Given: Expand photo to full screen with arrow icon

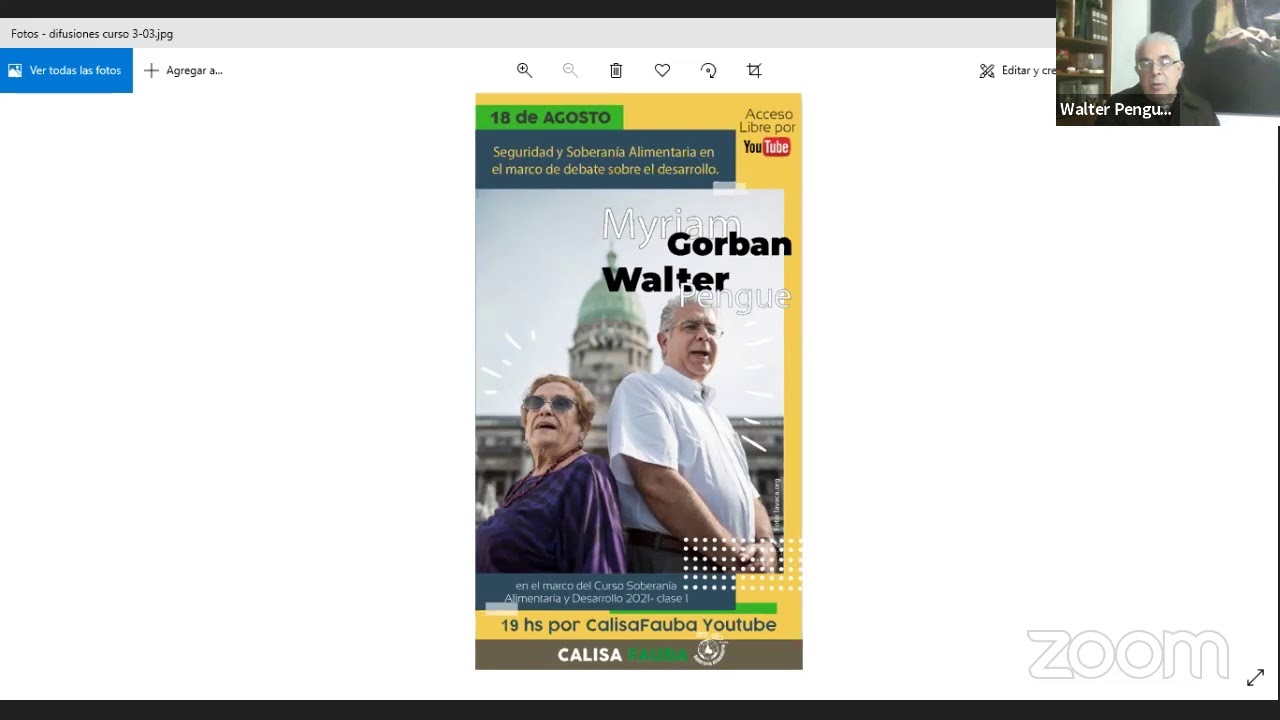Looking at the screenshot, I should 1255,677.
